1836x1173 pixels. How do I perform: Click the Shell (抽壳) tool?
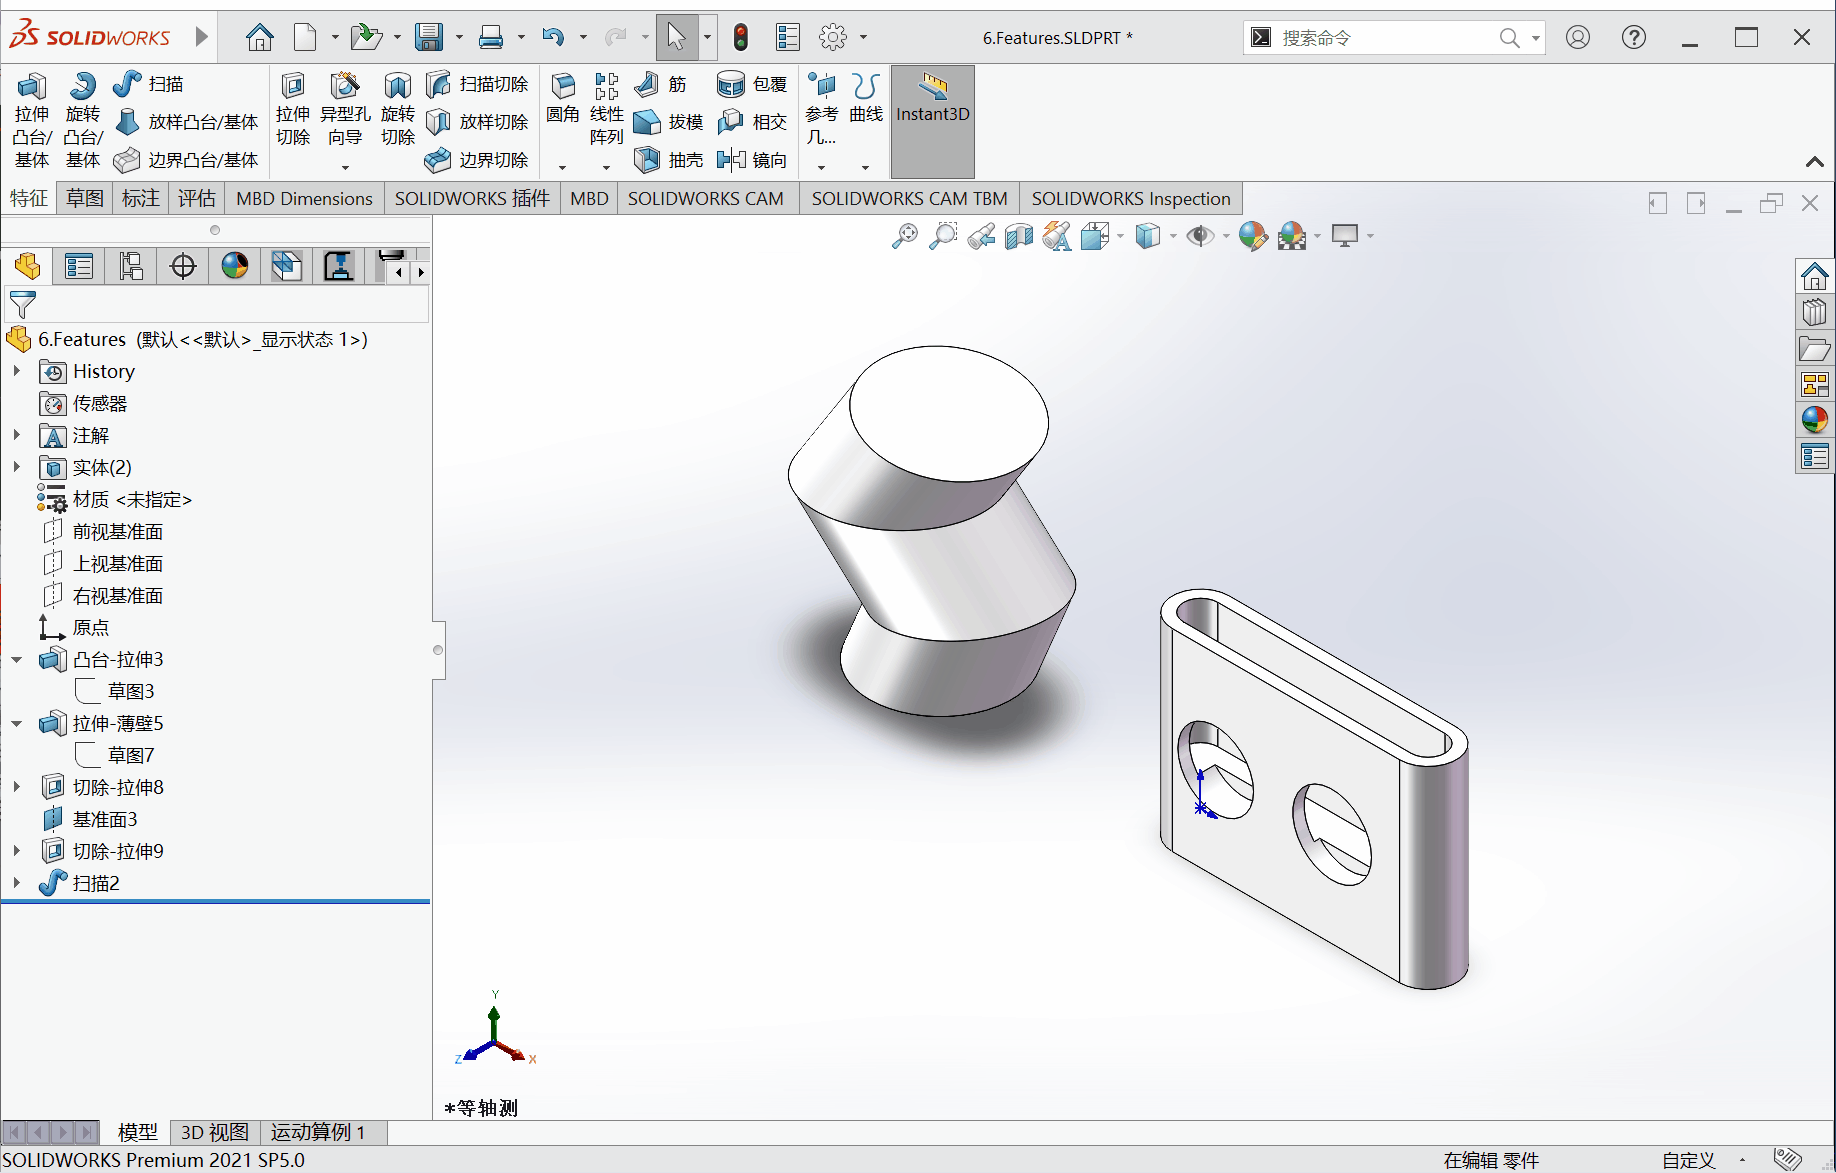[x=669, y=160]
